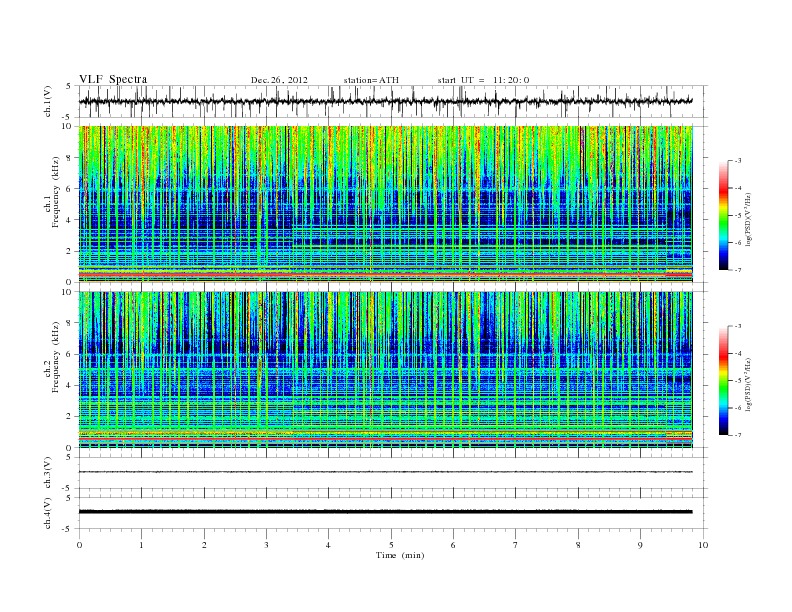Screen dimensions: 792x612
Task: Click the "ch.1(V)" waveform axis label
Action: click(48, 101)
